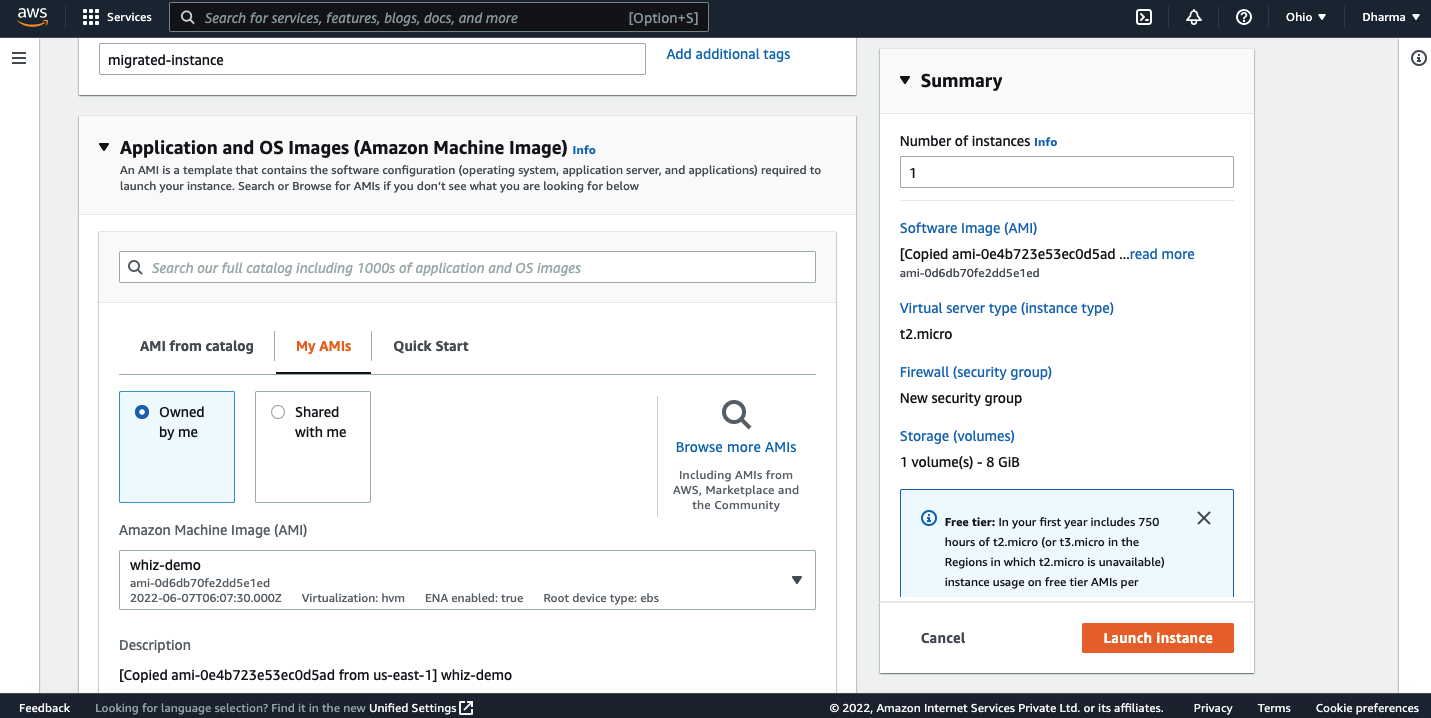Open the whiz-demo AMI dropdown

pos(467,580)
